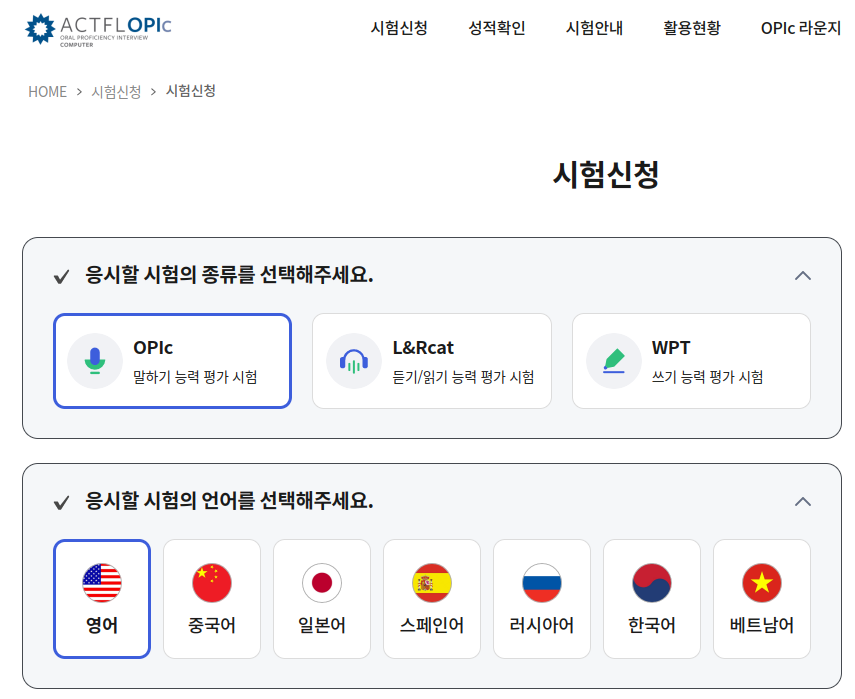855x699 pixels.
Task: Select the OPIc microphone icon
Action: click(95, 358)
